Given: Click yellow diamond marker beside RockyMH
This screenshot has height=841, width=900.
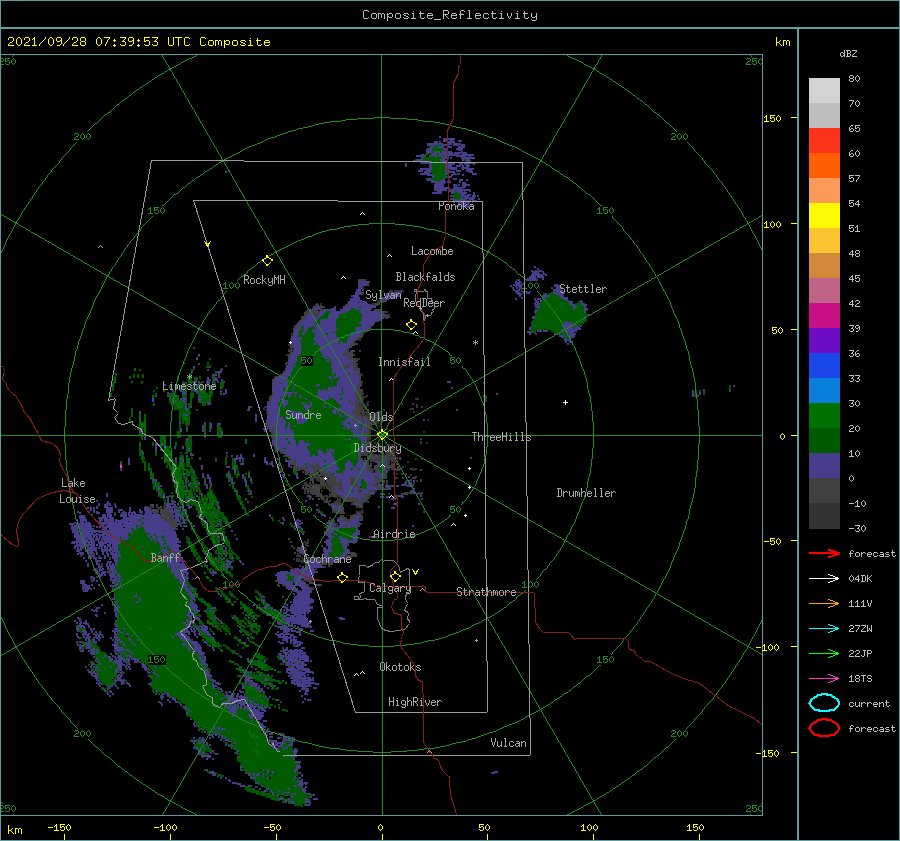Looking at the screenshot, I should pyautogui.click(x=267, y=261).
